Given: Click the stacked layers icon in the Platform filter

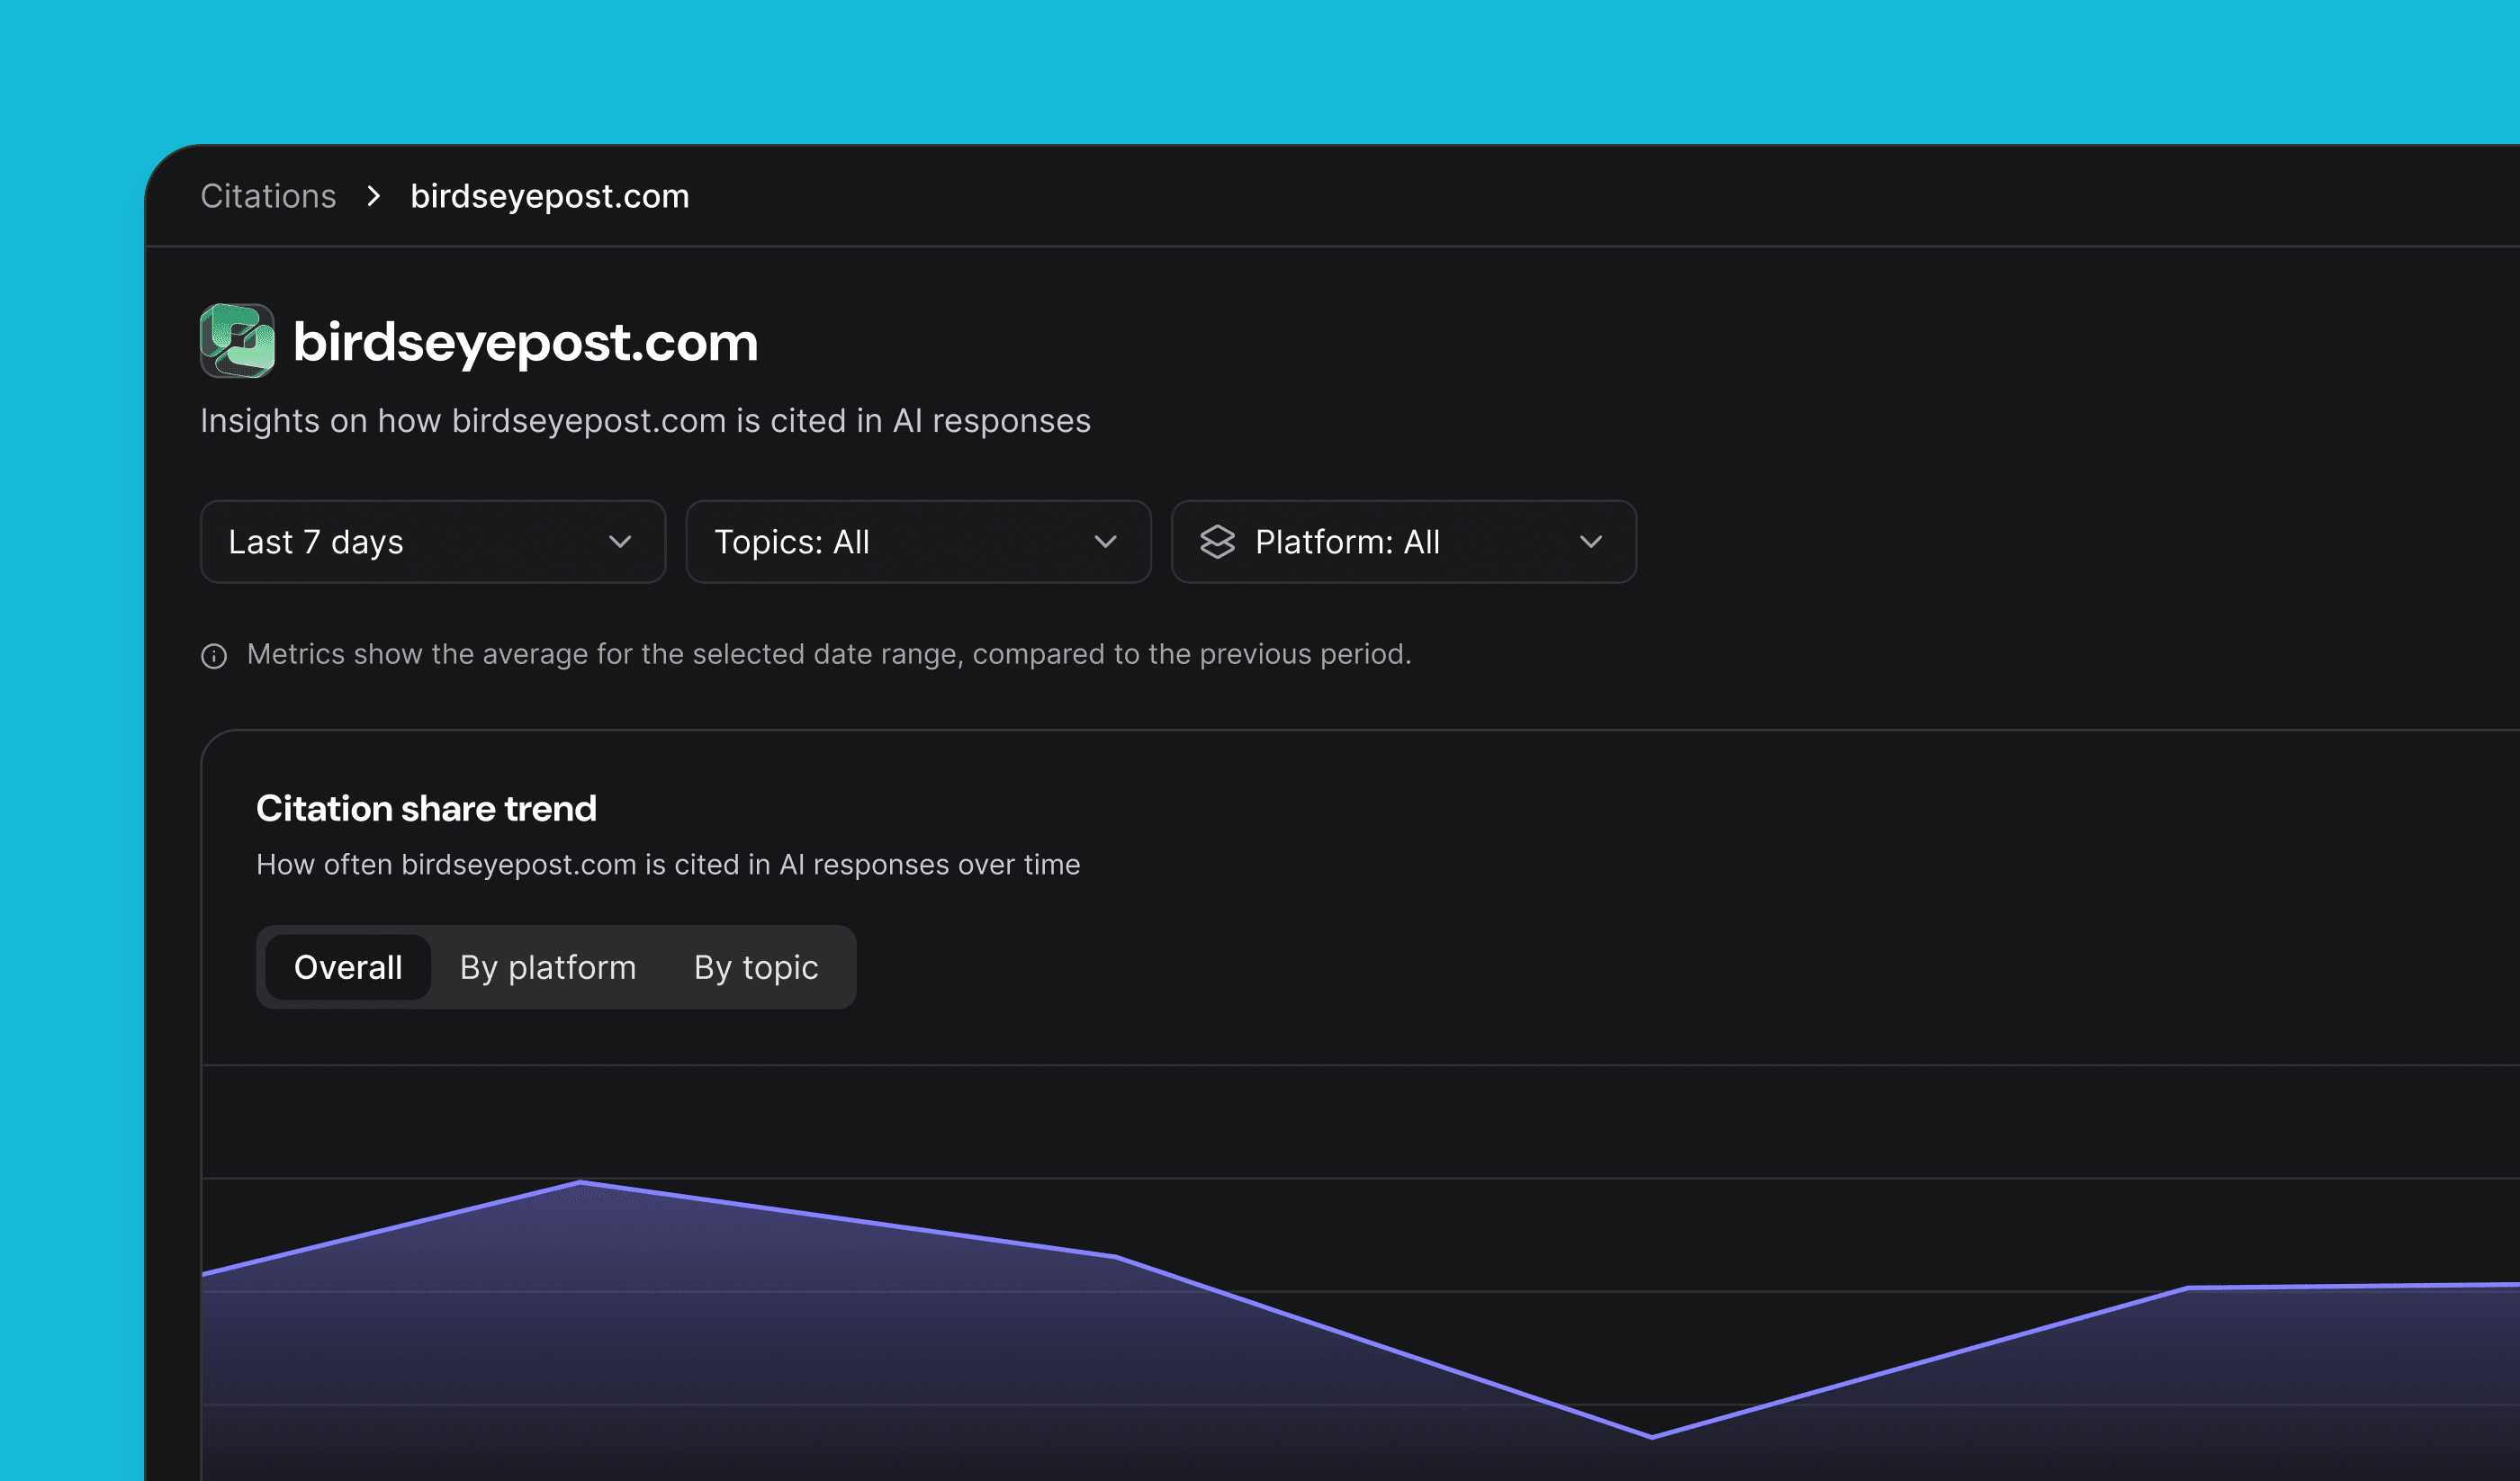Looking at the screenshot, I should [1217, 542].
